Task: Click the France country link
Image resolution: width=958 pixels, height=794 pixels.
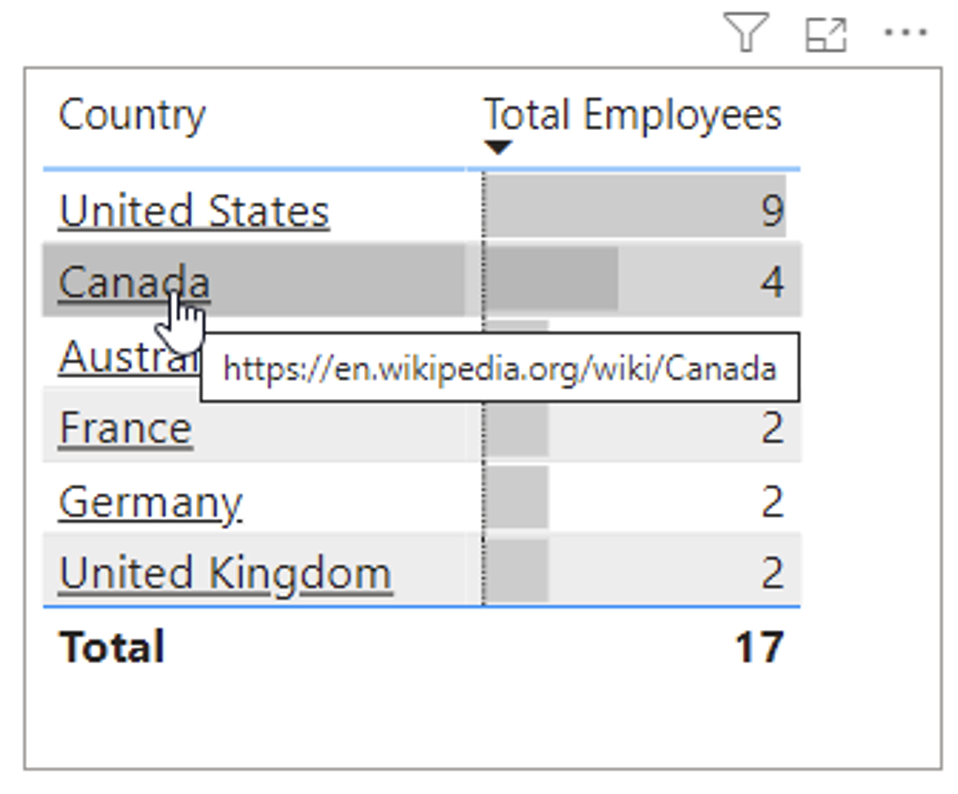Action: click(x=125, y=428)
